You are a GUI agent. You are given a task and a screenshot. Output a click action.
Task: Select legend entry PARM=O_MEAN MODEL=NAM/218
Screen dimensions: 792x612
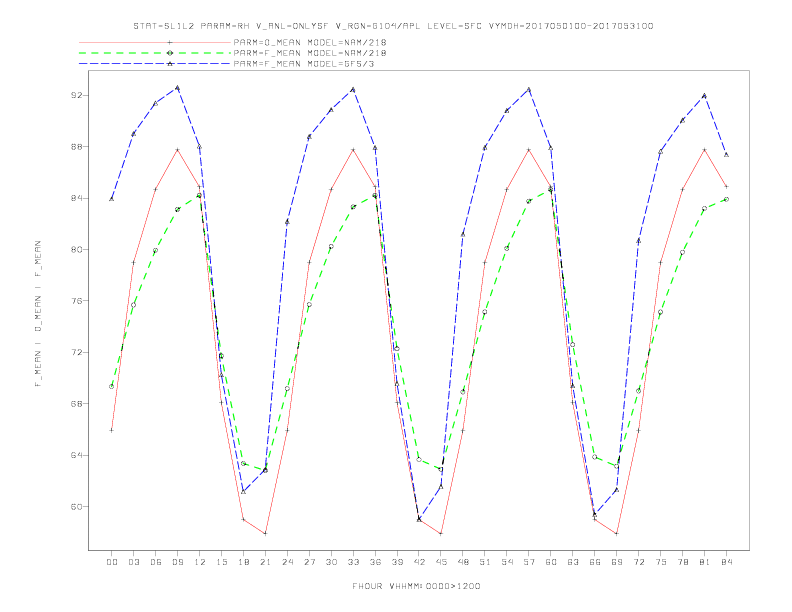pos(310,42)
